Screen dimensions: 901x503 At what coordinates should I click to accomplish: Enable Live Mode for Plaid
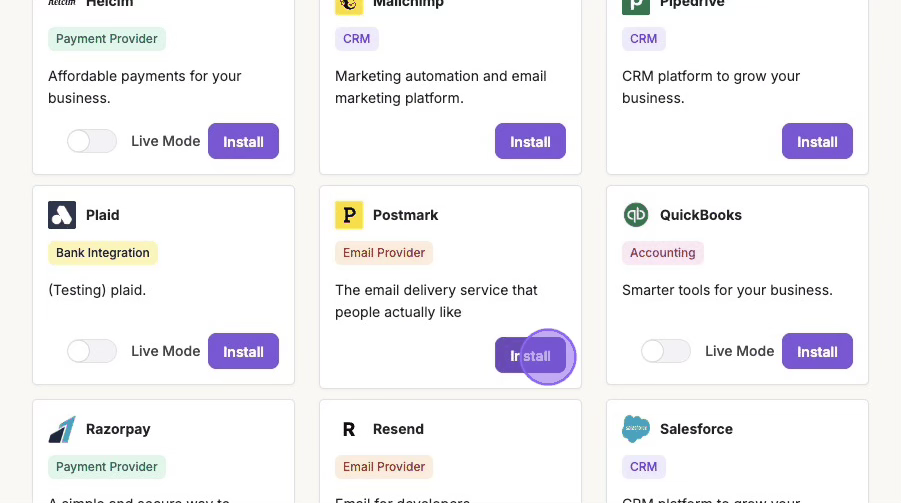(x=92, y=351)
